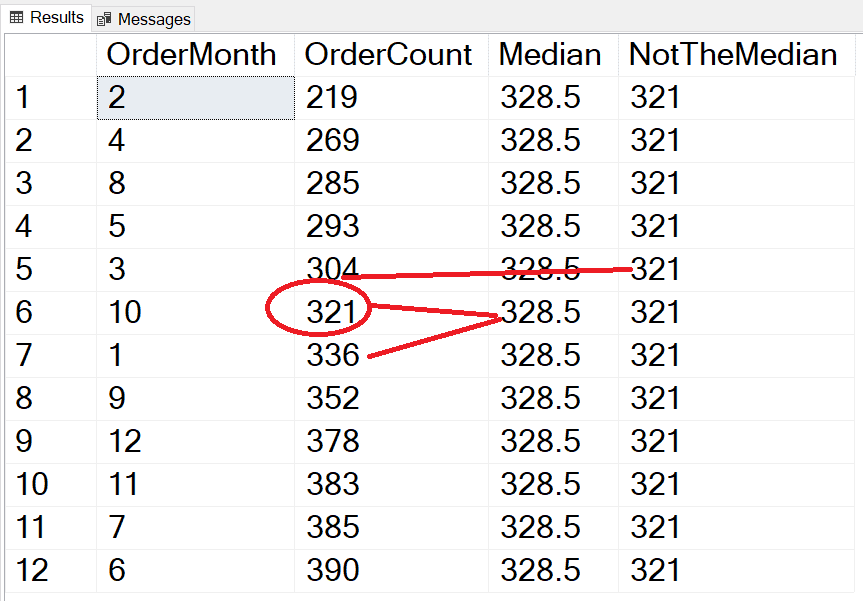Click OrderCount cell showing 336

(x=333, y=355)
